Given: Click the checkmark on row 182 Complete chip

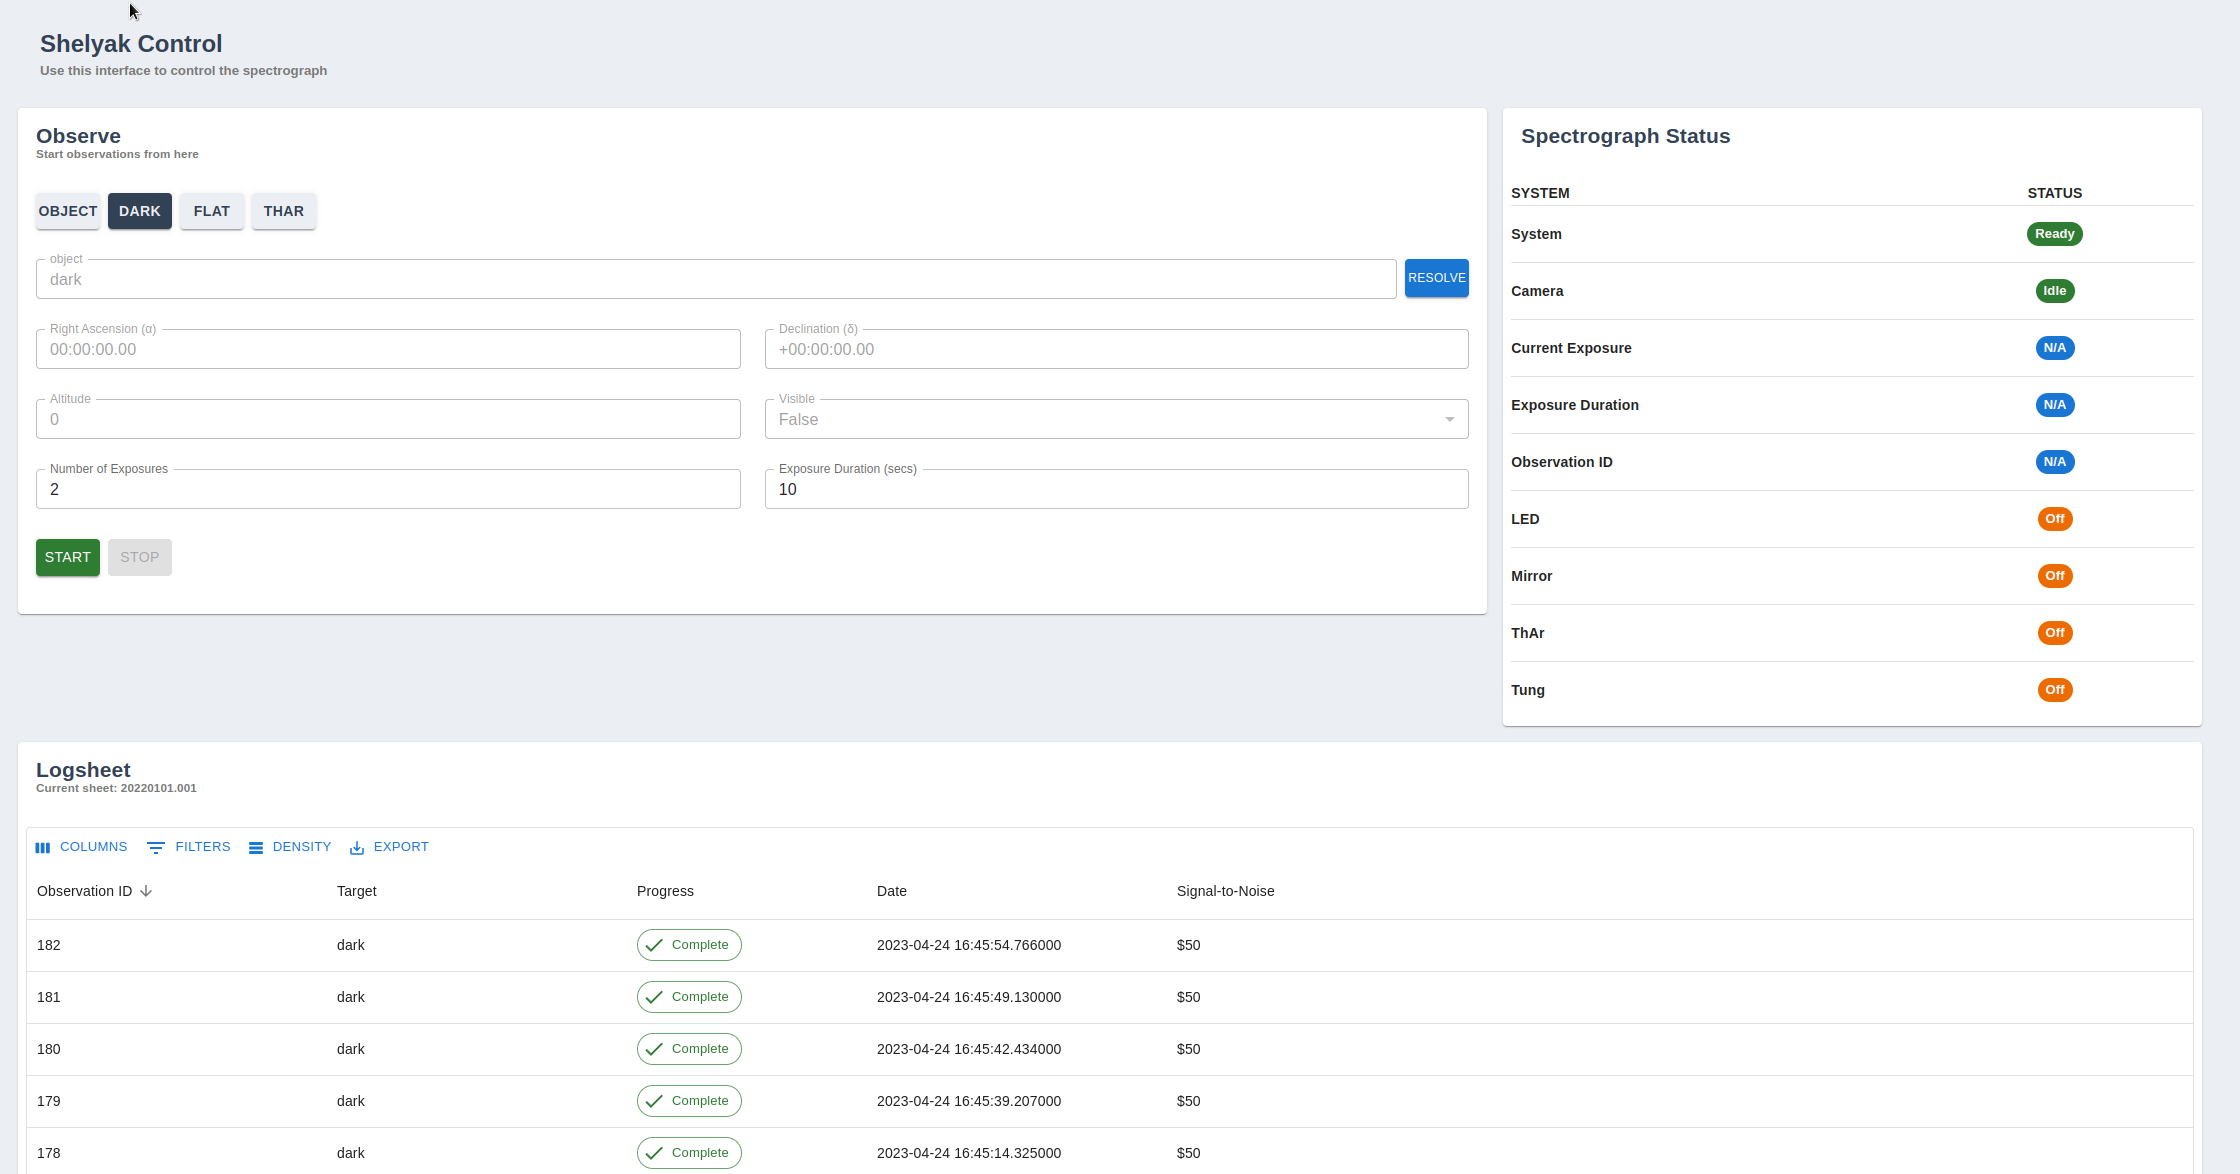Looking at the screenshot, I should tap(655, 945).
